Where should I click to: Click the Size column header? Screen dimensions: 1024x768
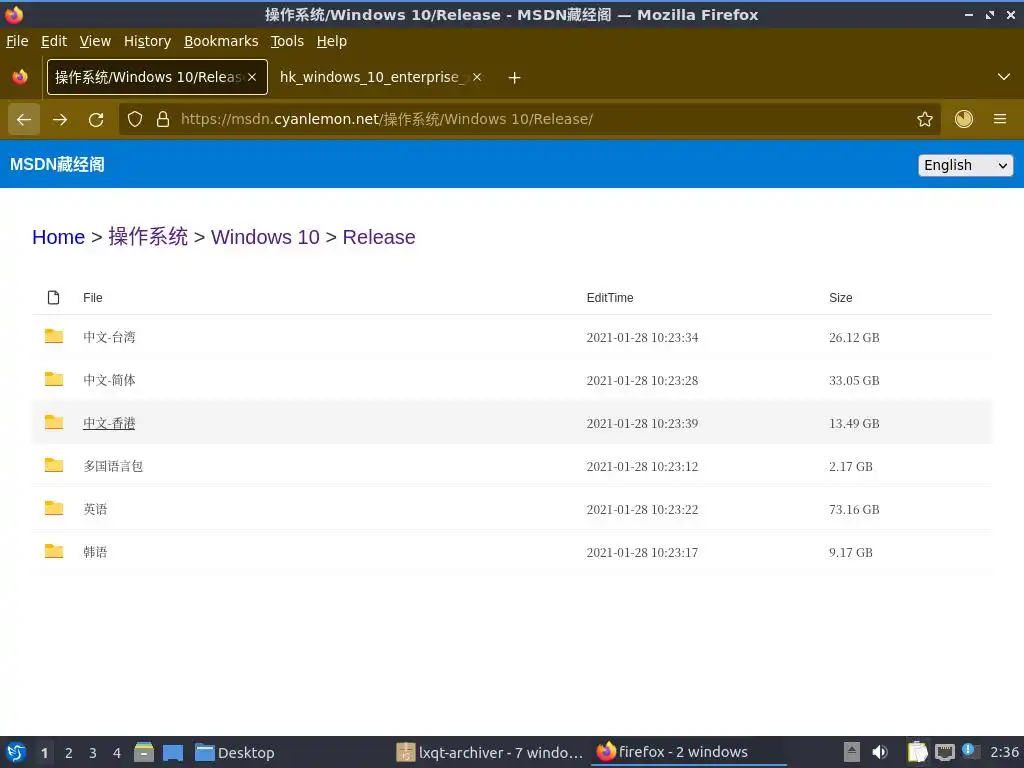click(840, 298)
